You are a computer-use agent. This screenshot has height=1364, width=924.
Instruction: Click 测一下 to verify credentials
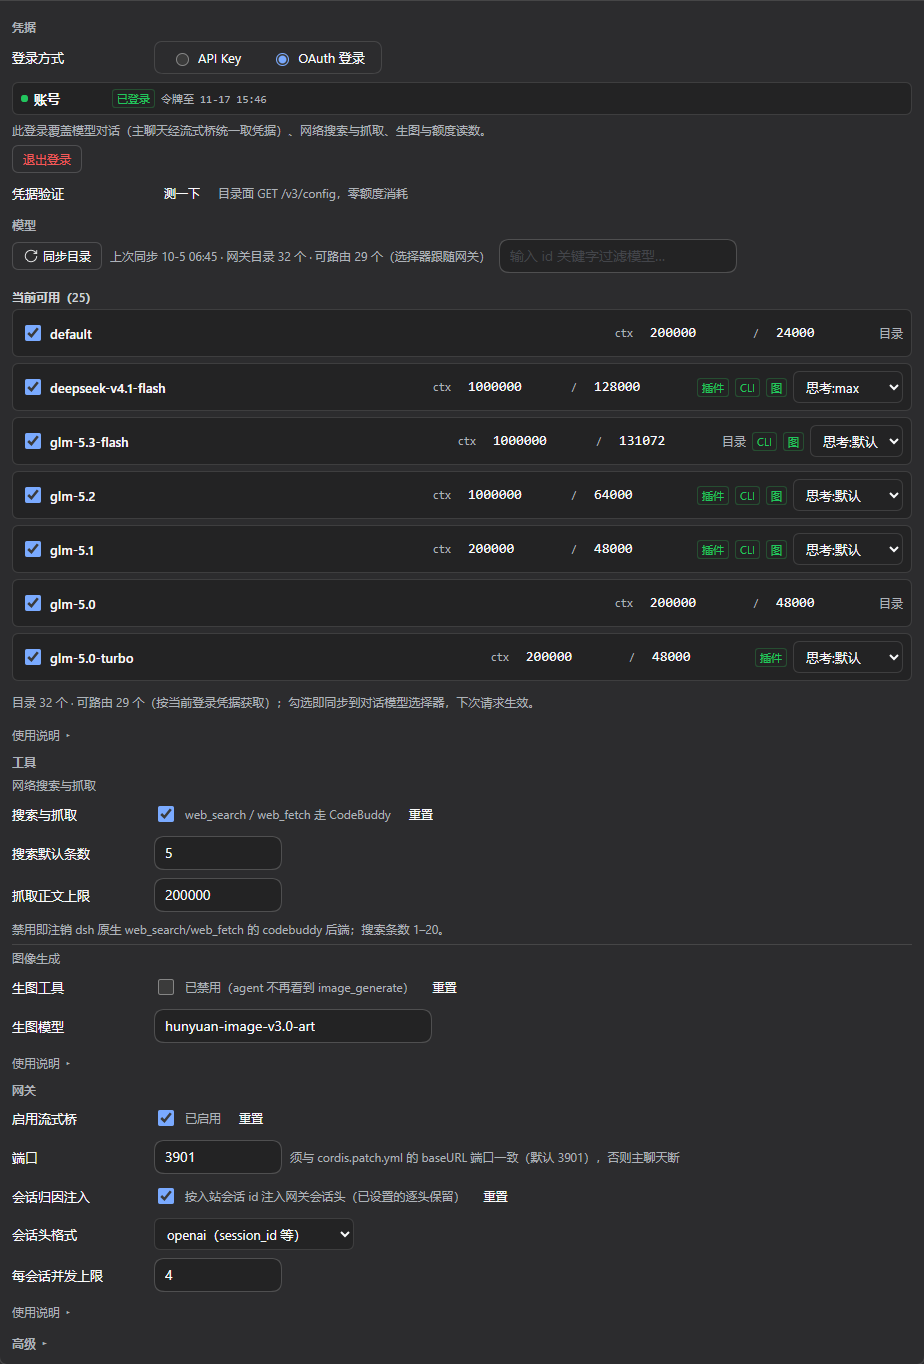point(182,194)
